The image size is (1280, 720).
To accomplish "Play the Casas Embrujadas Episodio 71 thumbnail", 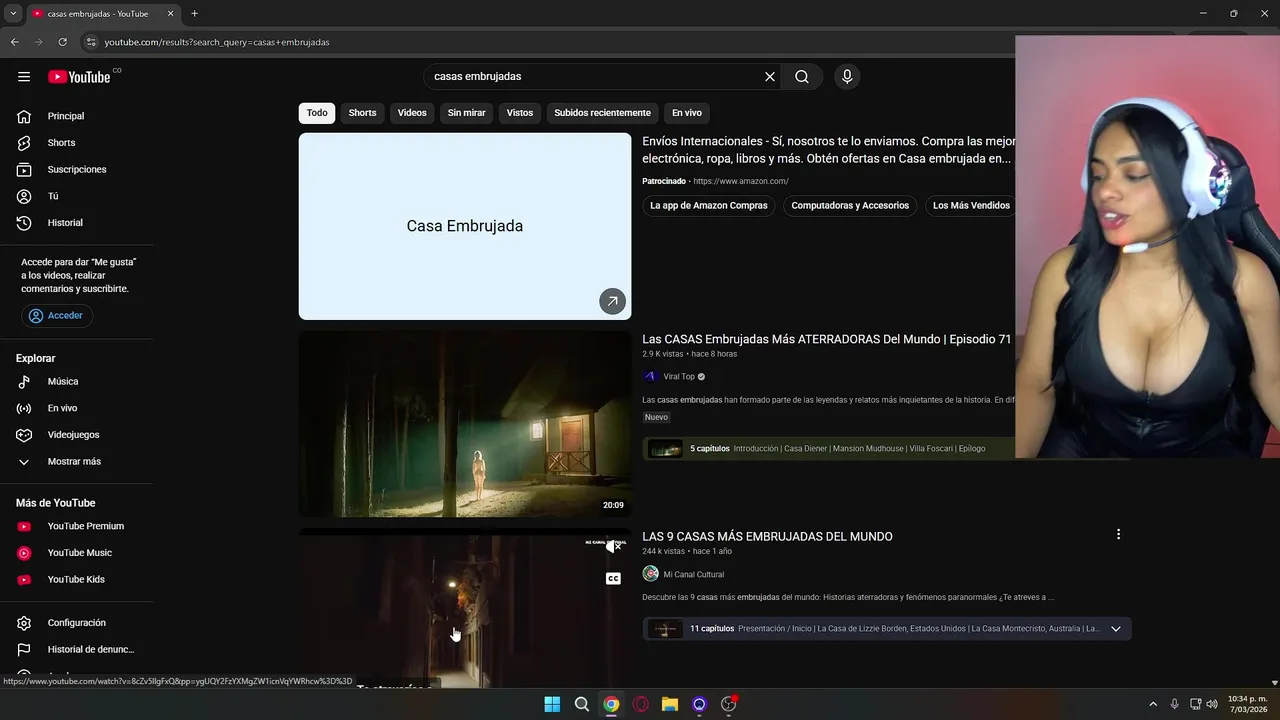I will (x=465, y=424).
